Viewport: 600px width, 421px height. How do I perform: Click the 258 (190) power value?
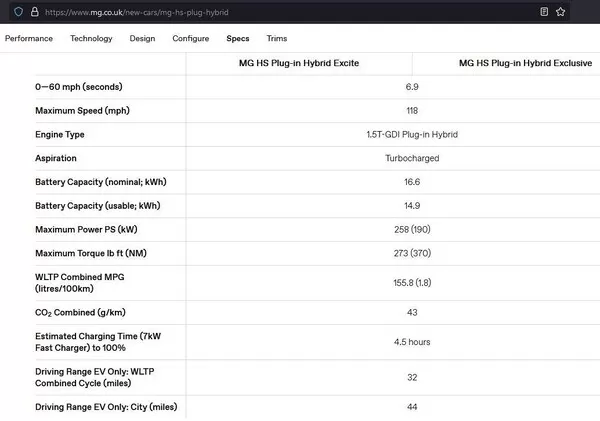tap(412, 229)
